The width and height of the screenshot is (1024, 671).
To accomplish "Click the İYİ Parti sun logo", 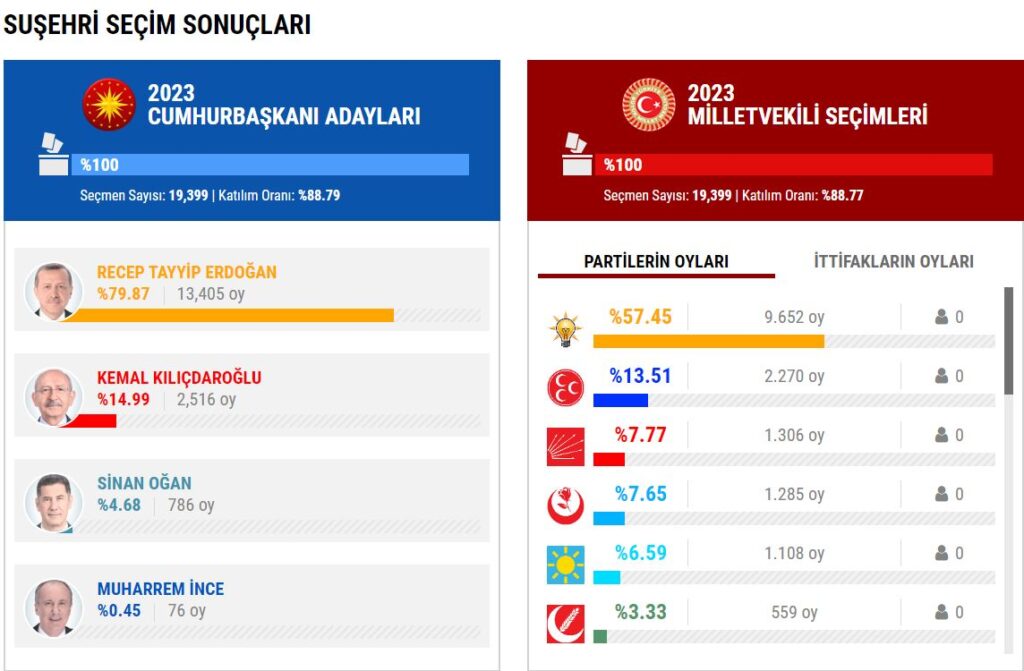I will (x=566, y=565).
